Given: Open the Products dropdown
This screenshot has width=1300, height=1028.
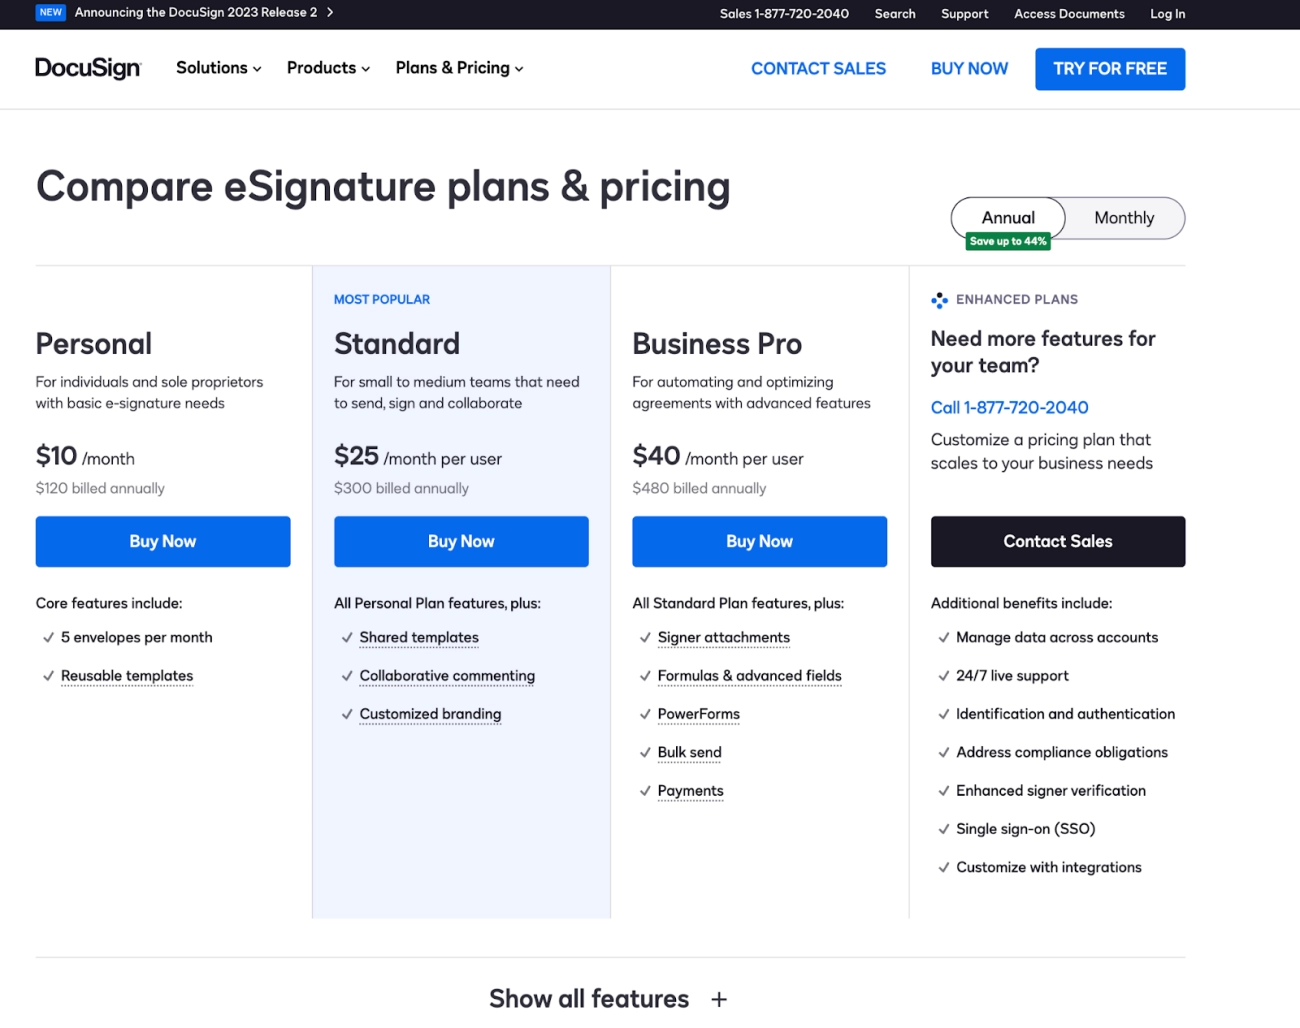Looking at the screenshot, I should [327, 68].
